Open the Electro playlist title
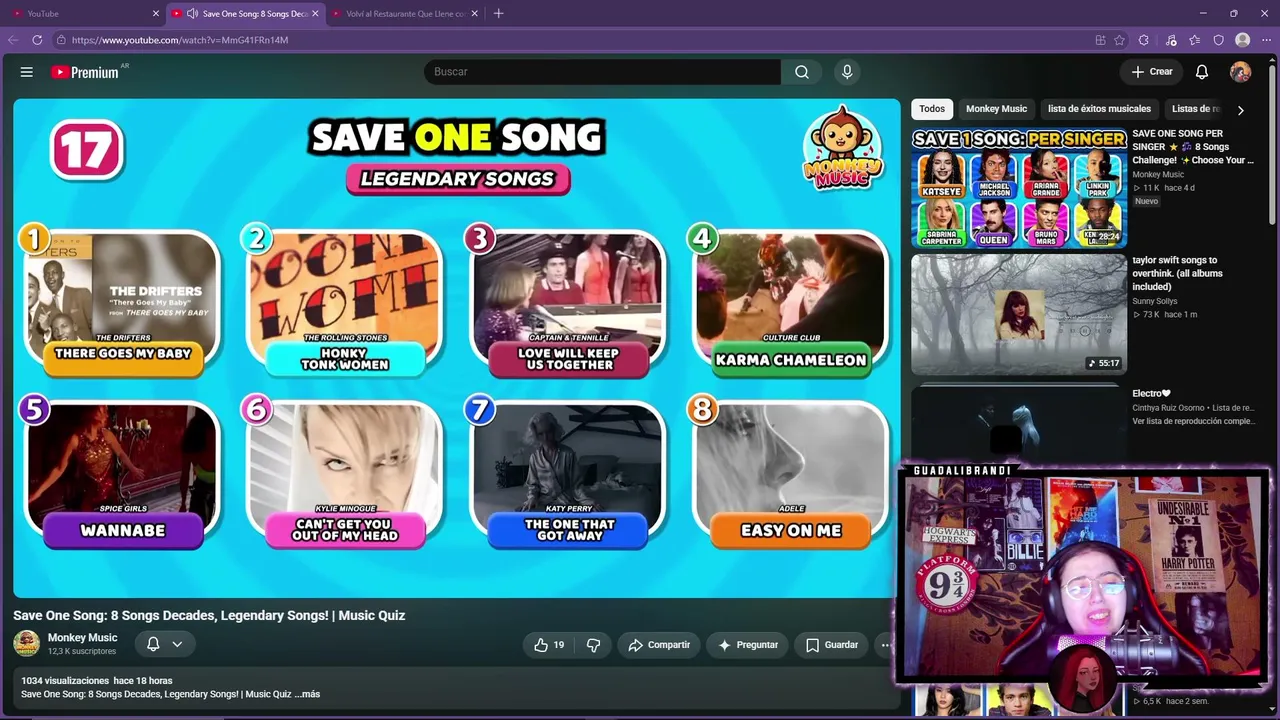 pyautogui.click(x=1151, y=394)
